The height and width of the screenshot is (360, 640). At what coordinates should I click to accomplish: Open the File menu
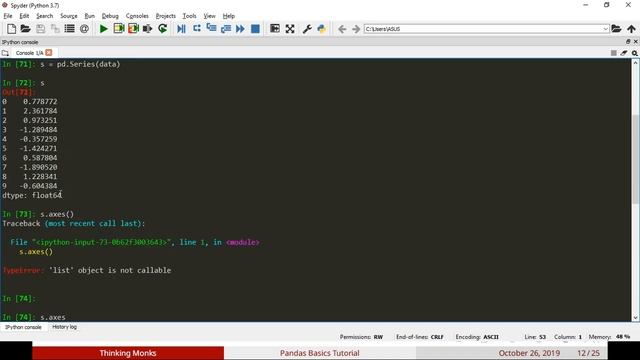pyautogui.click(x=8, y=16)
